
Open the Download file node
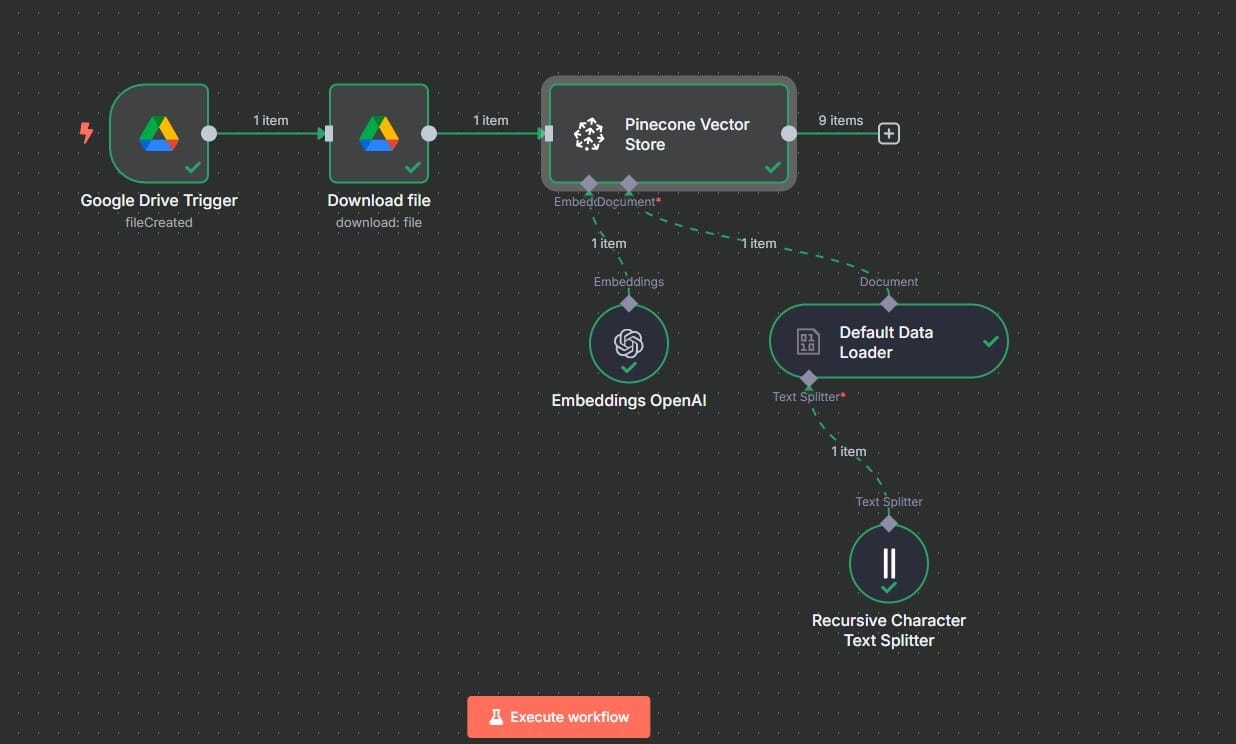(x=379, y=133)
